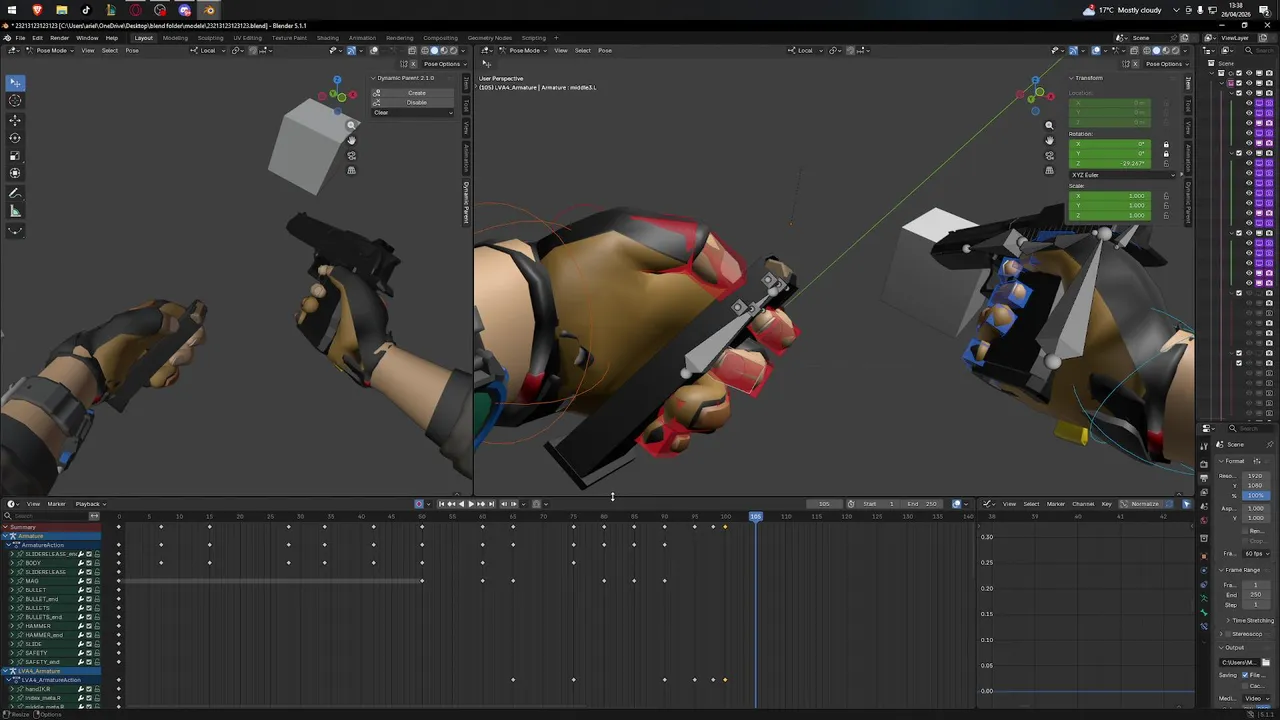This screenshot has height=720, width=1280.
Task: Switch to the Modeling workspace tab
Action: [x=175, y=38]
